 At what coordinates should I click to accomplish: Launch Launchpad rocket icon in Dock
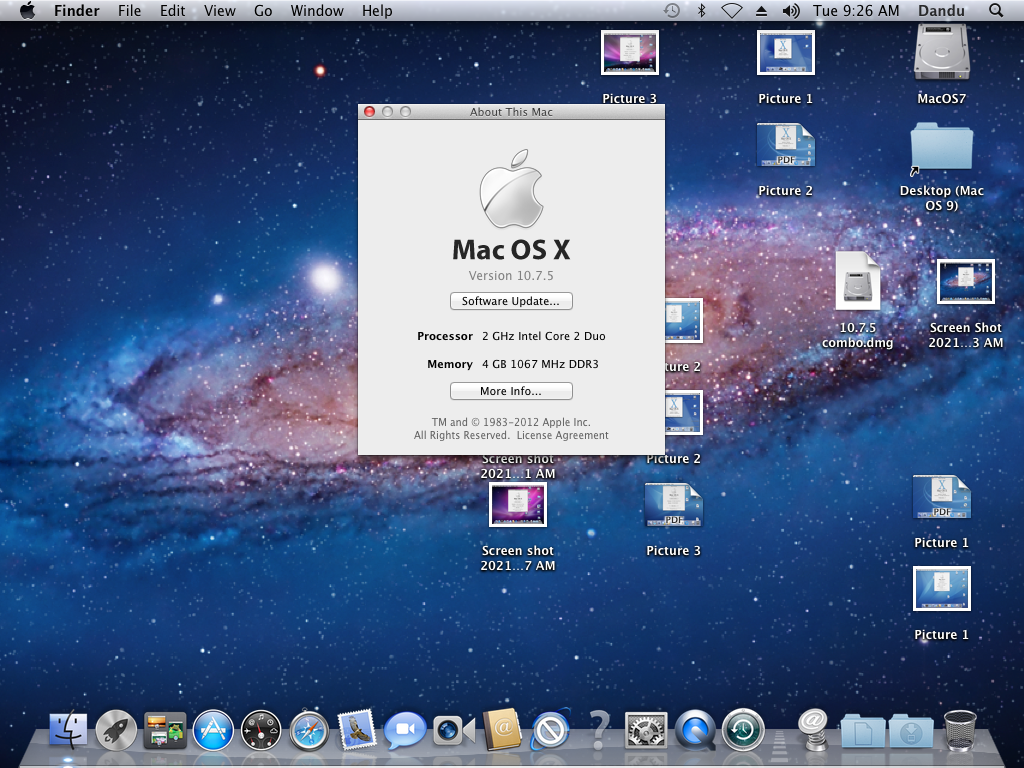[x=116, y=729]
